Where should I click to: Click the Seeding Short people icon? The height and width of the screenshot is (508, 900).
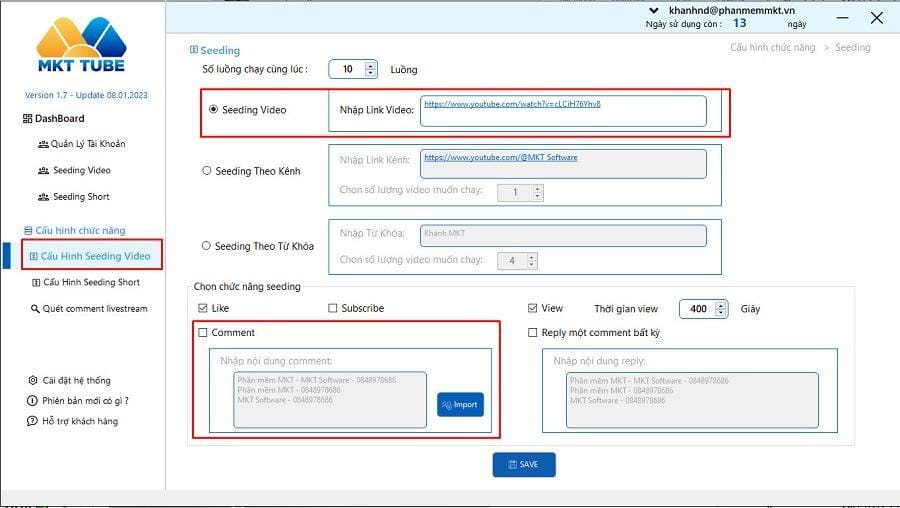[x=43, y=197]
